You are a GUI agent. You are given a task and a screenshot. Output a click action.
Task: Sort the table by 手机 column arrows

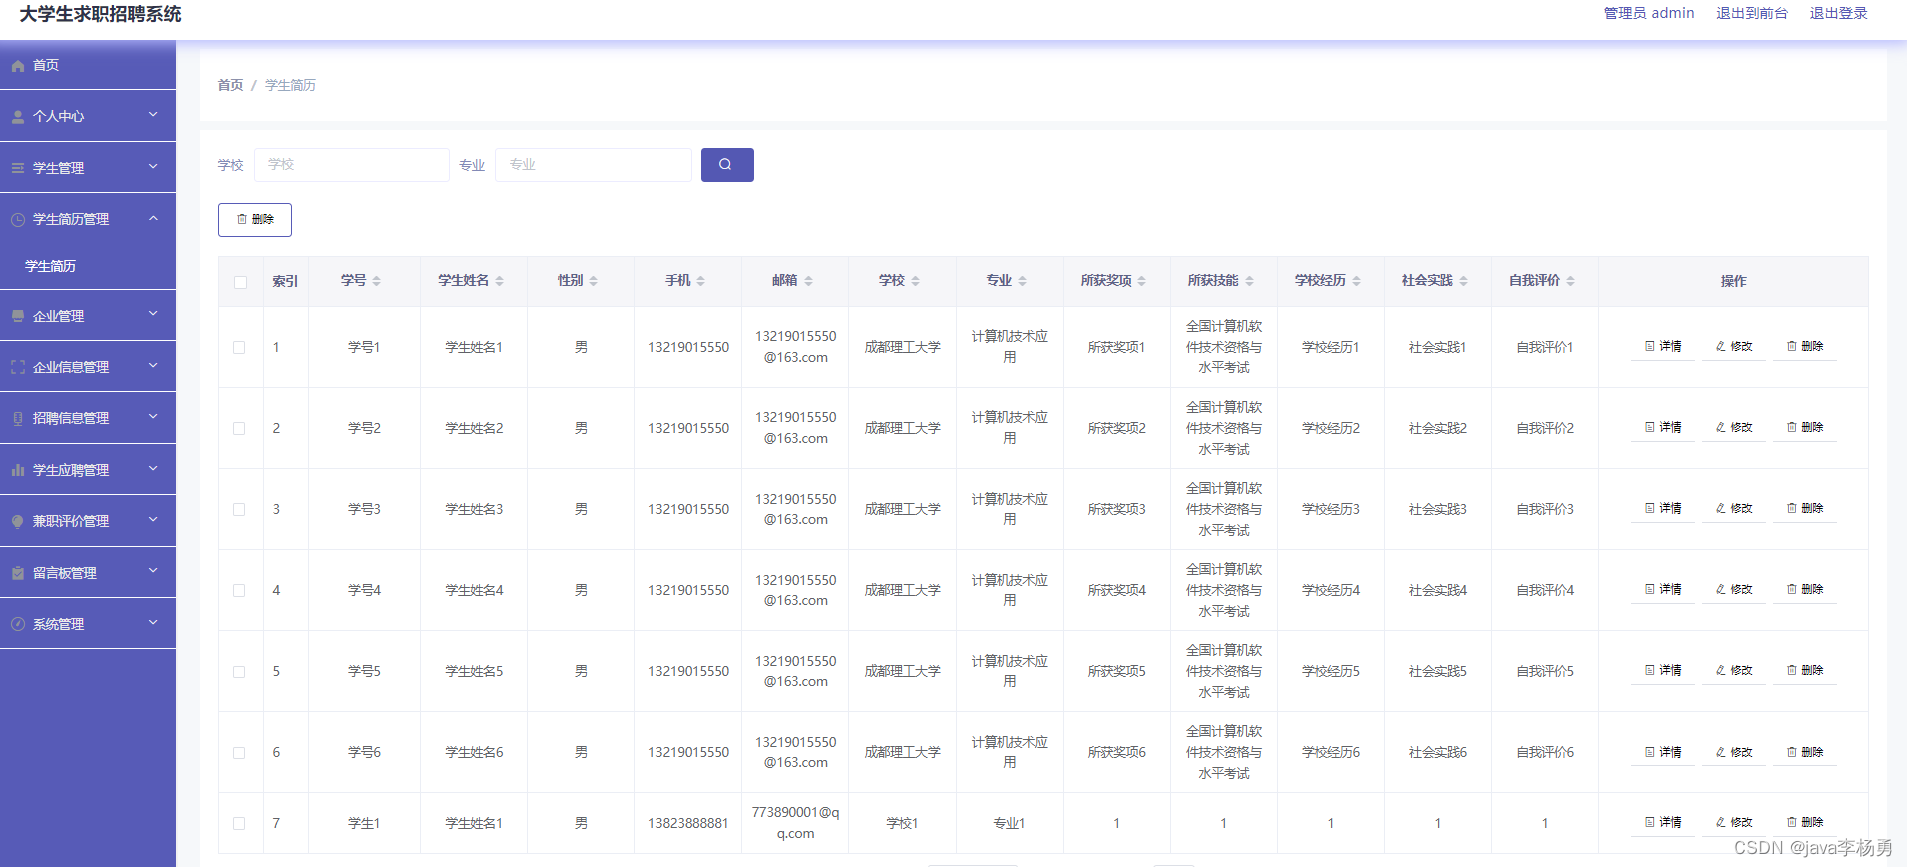(x=701, y=281)
